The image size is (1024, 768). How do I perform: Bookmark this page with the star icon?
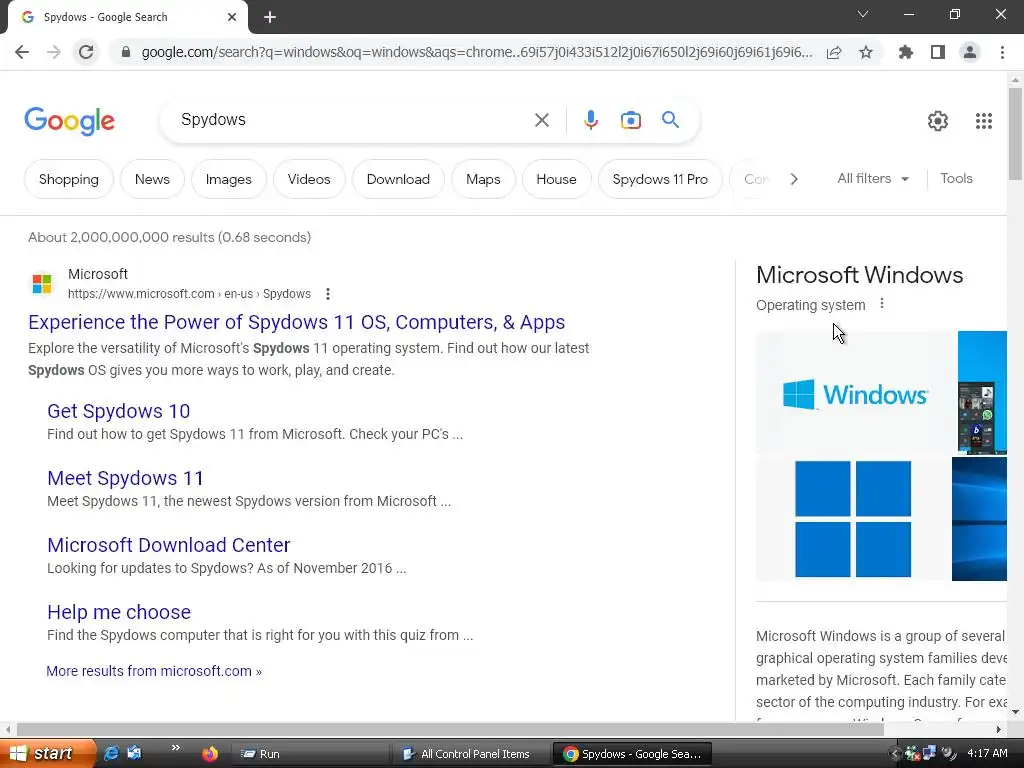(x=866, y=52)
